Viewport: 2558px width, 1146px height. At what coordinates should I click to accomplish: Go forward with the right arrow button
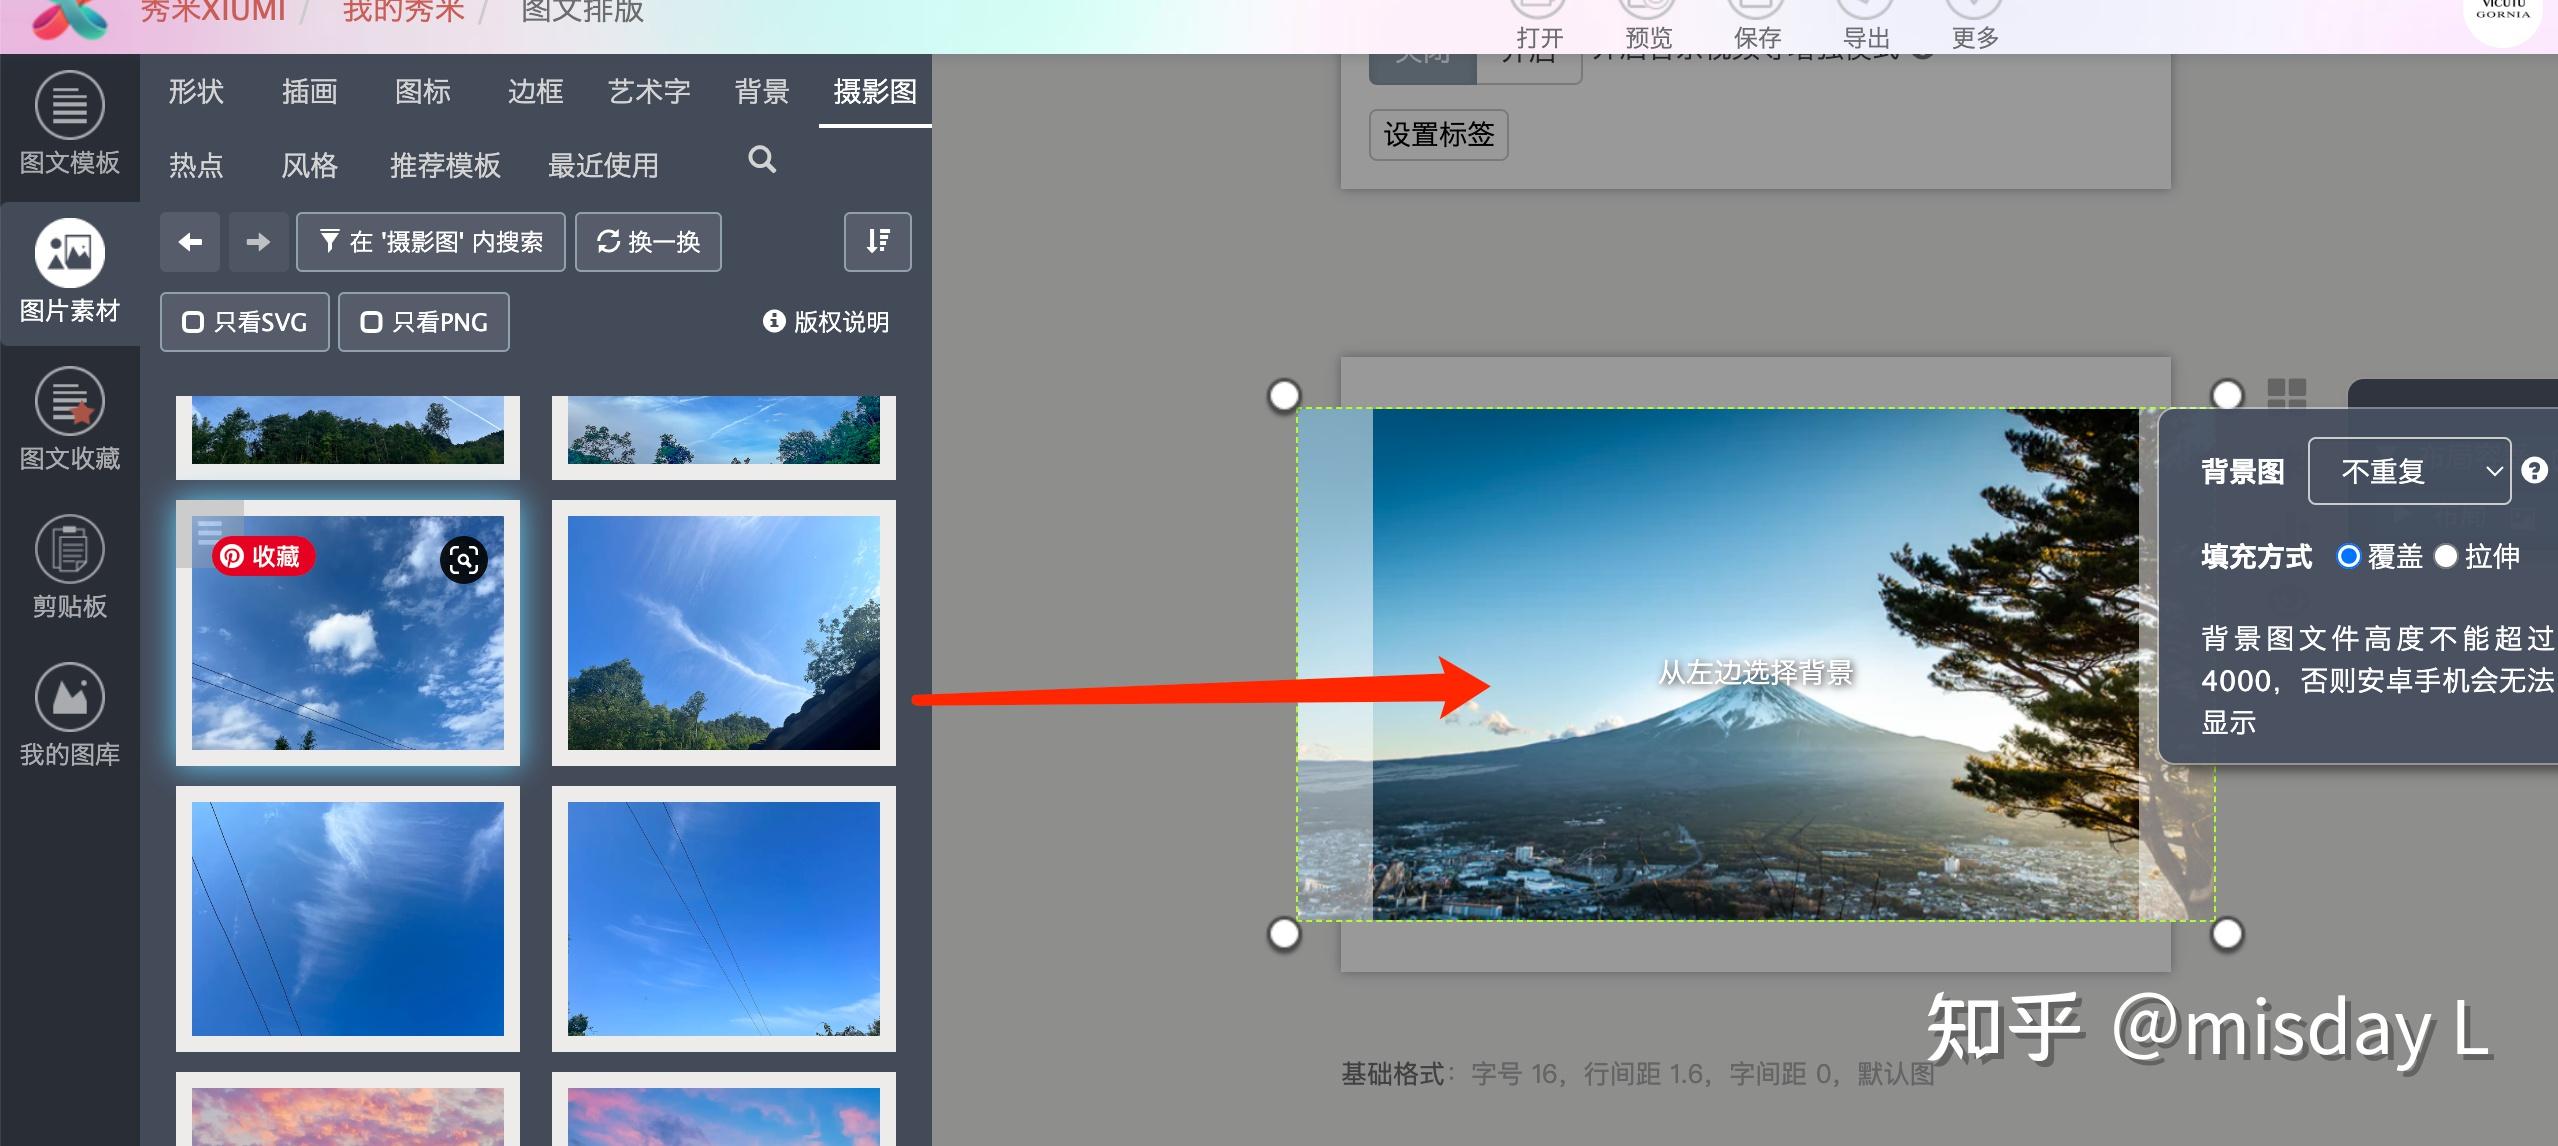(x=258, y=242)
